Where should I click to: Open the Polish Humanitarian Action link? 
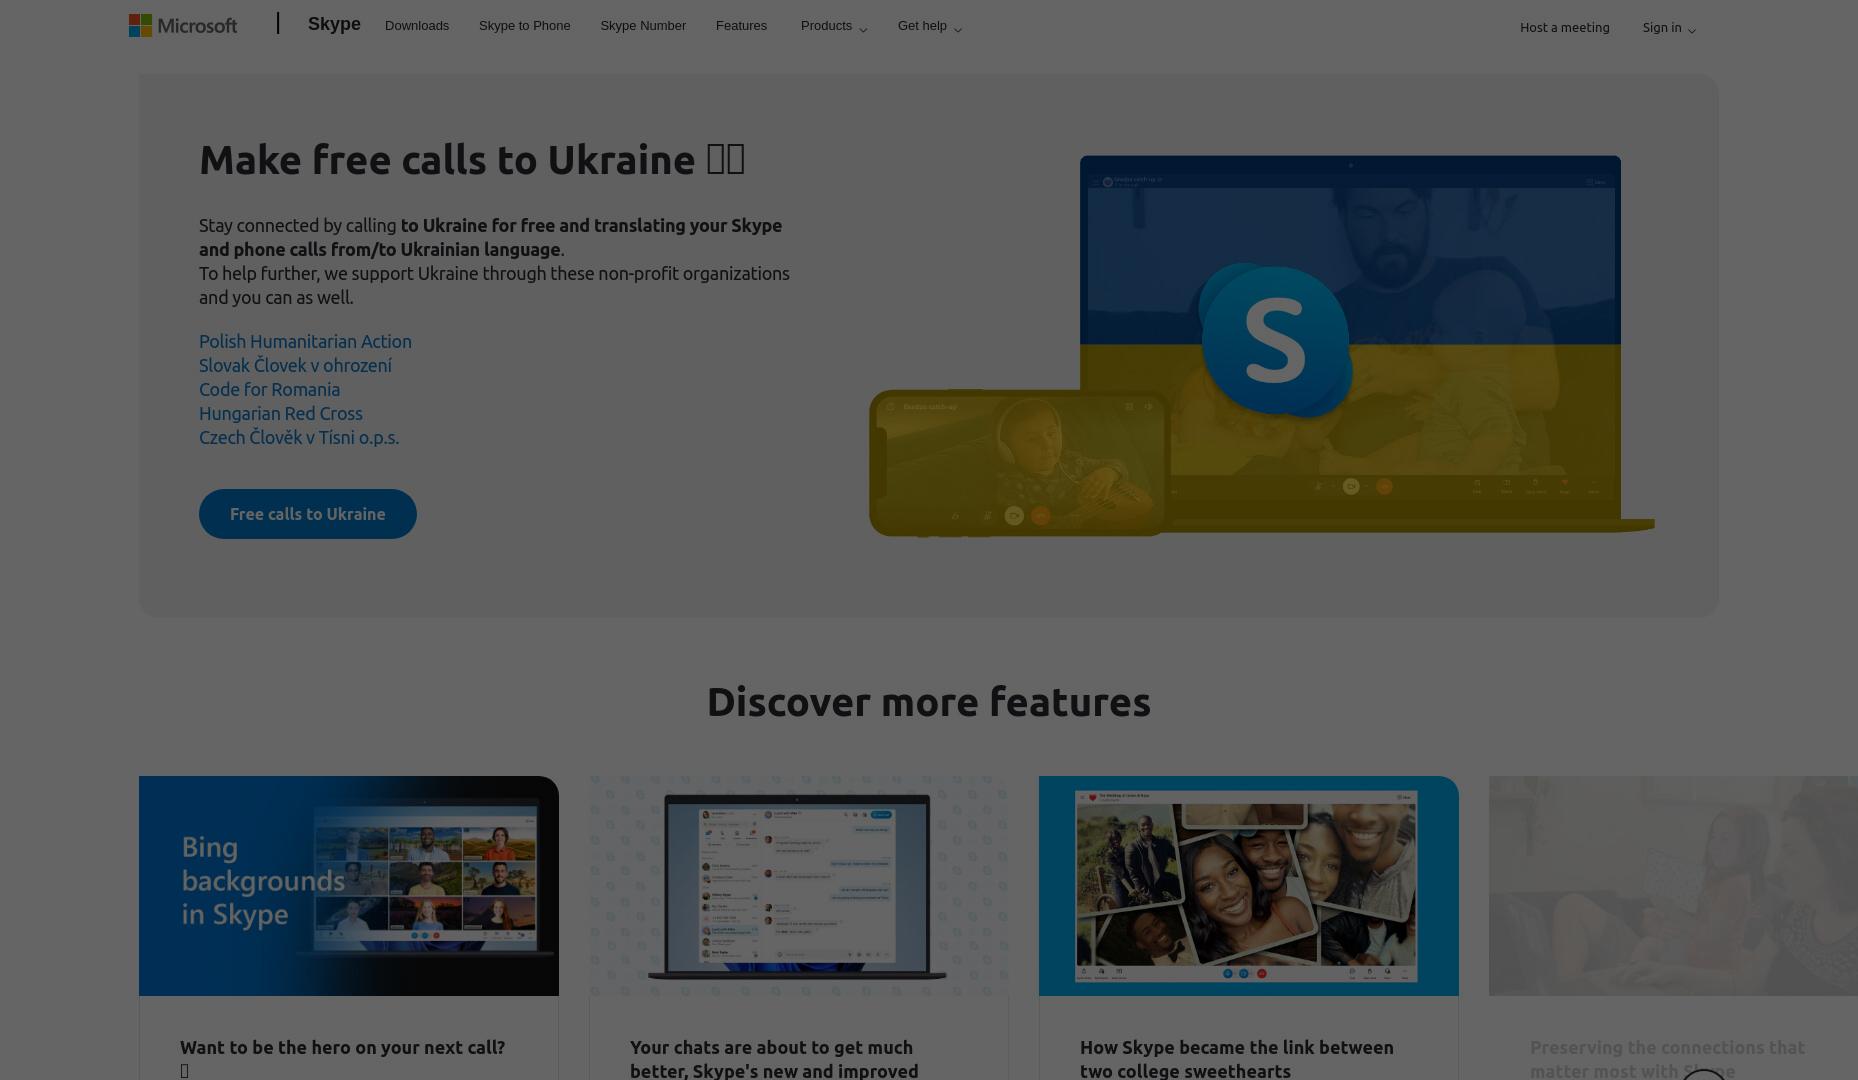click(x=305, y=341)
